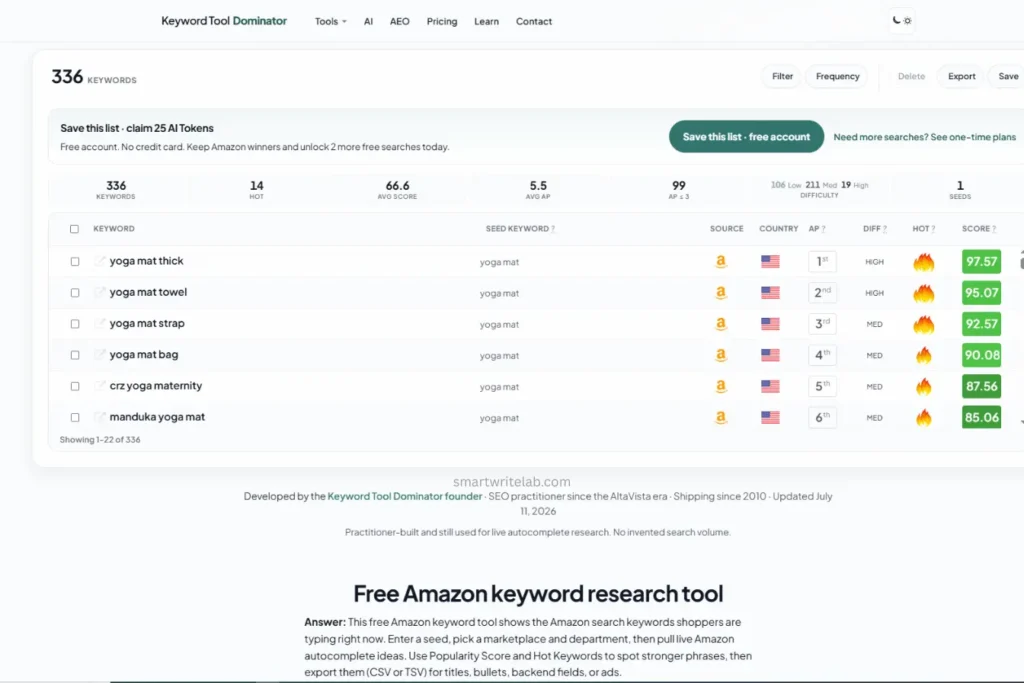Click the edit icon beside manduka yoga mat
Screen dimensions: 1024x683
99,417
